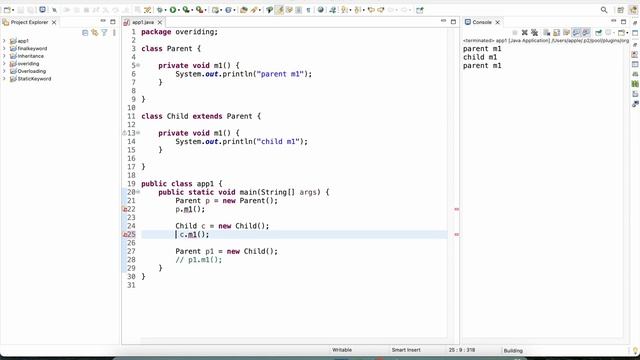Click the Coverage run icon in toolbar
Screen dimensions: 640x360
click(186, 10)
